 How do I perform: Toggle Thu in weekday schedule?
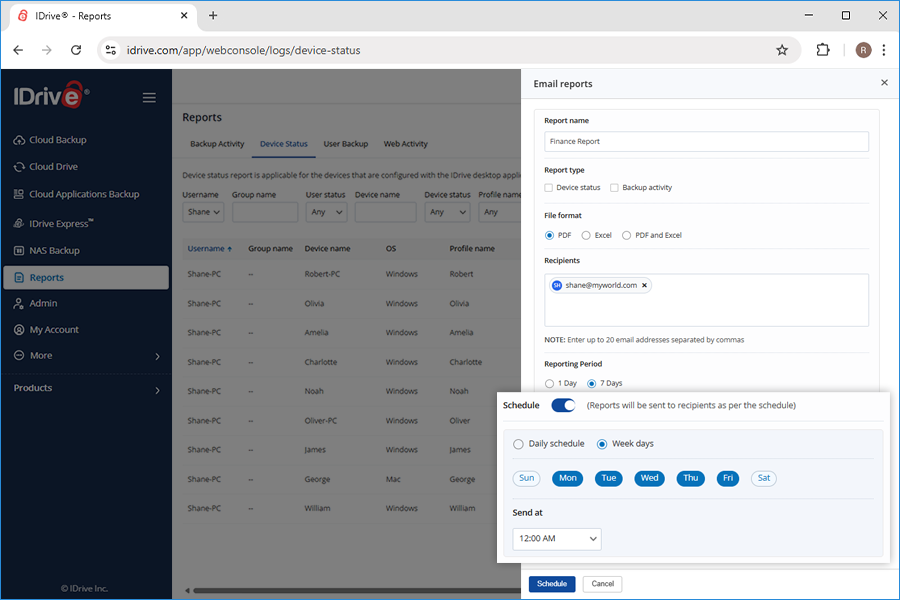690,478
